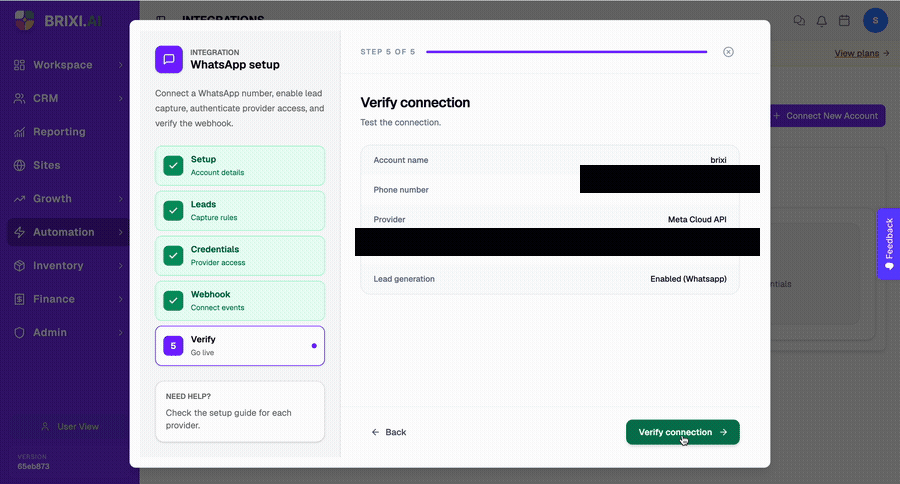Expand the Admin chevron
This screenshot has height=484, width=900.
click(x=121, y=332)
